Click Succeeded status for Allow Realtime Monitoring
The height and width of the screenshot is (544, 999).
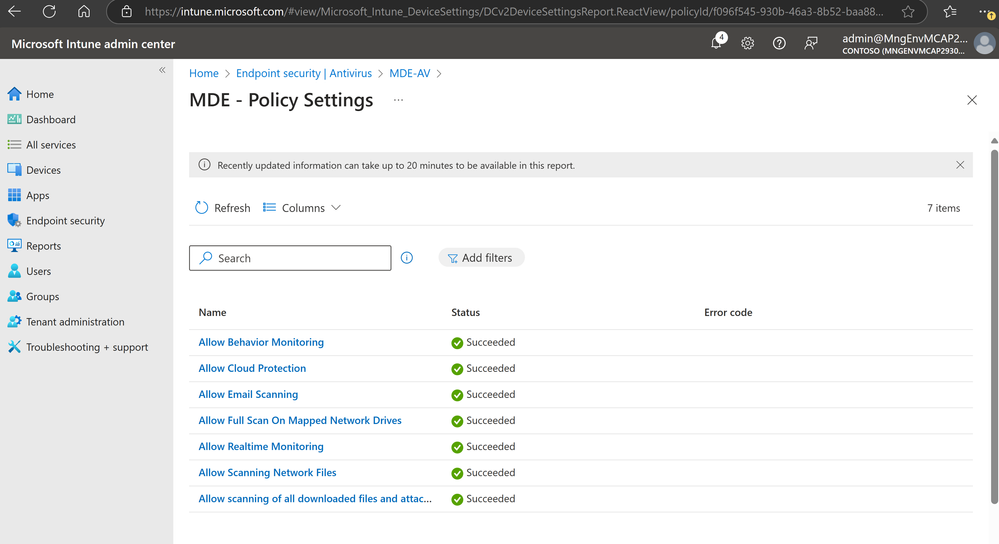[x=484, y=447]
